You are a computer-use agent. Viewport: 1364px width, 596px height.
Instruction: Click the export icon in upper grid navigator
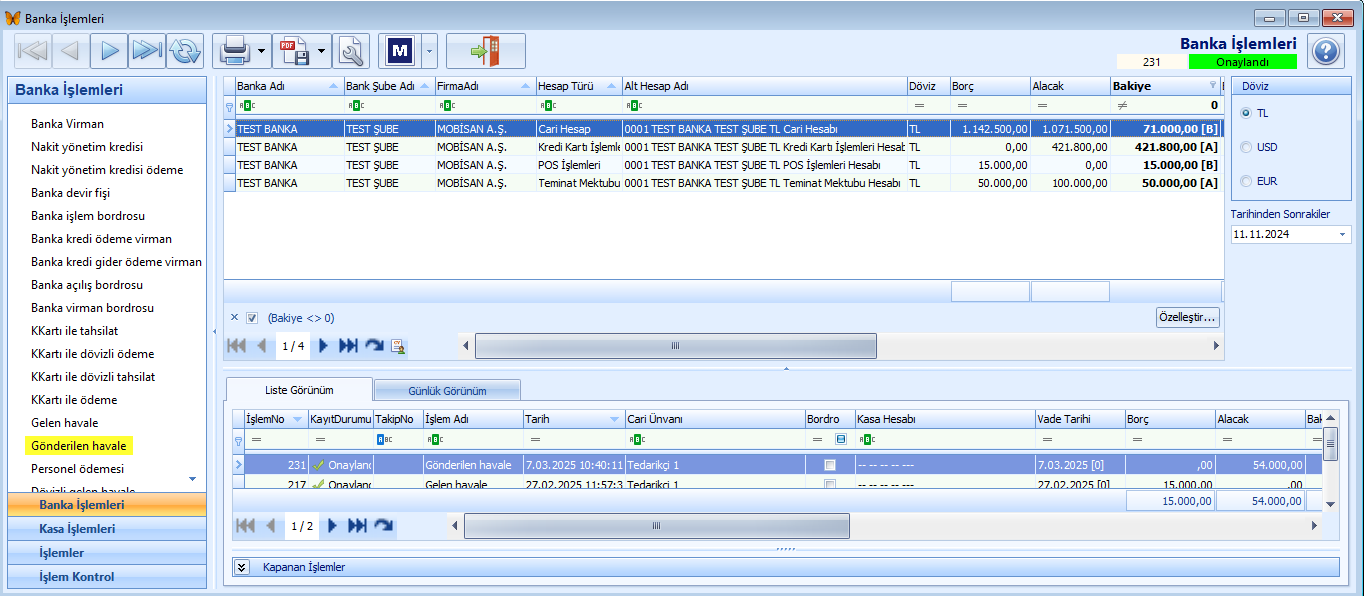[398, 345]
